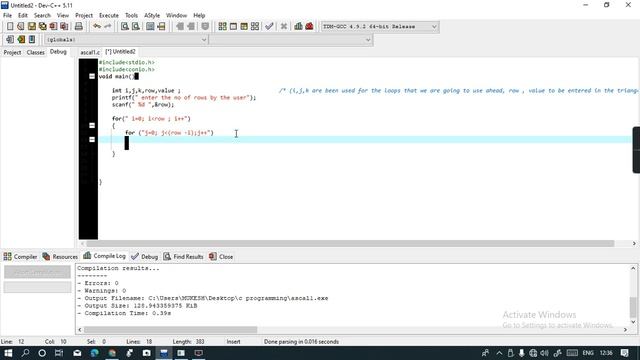Click the volume icon in system tray
Viewport: 640px width, 360px height.
(544, 353)
